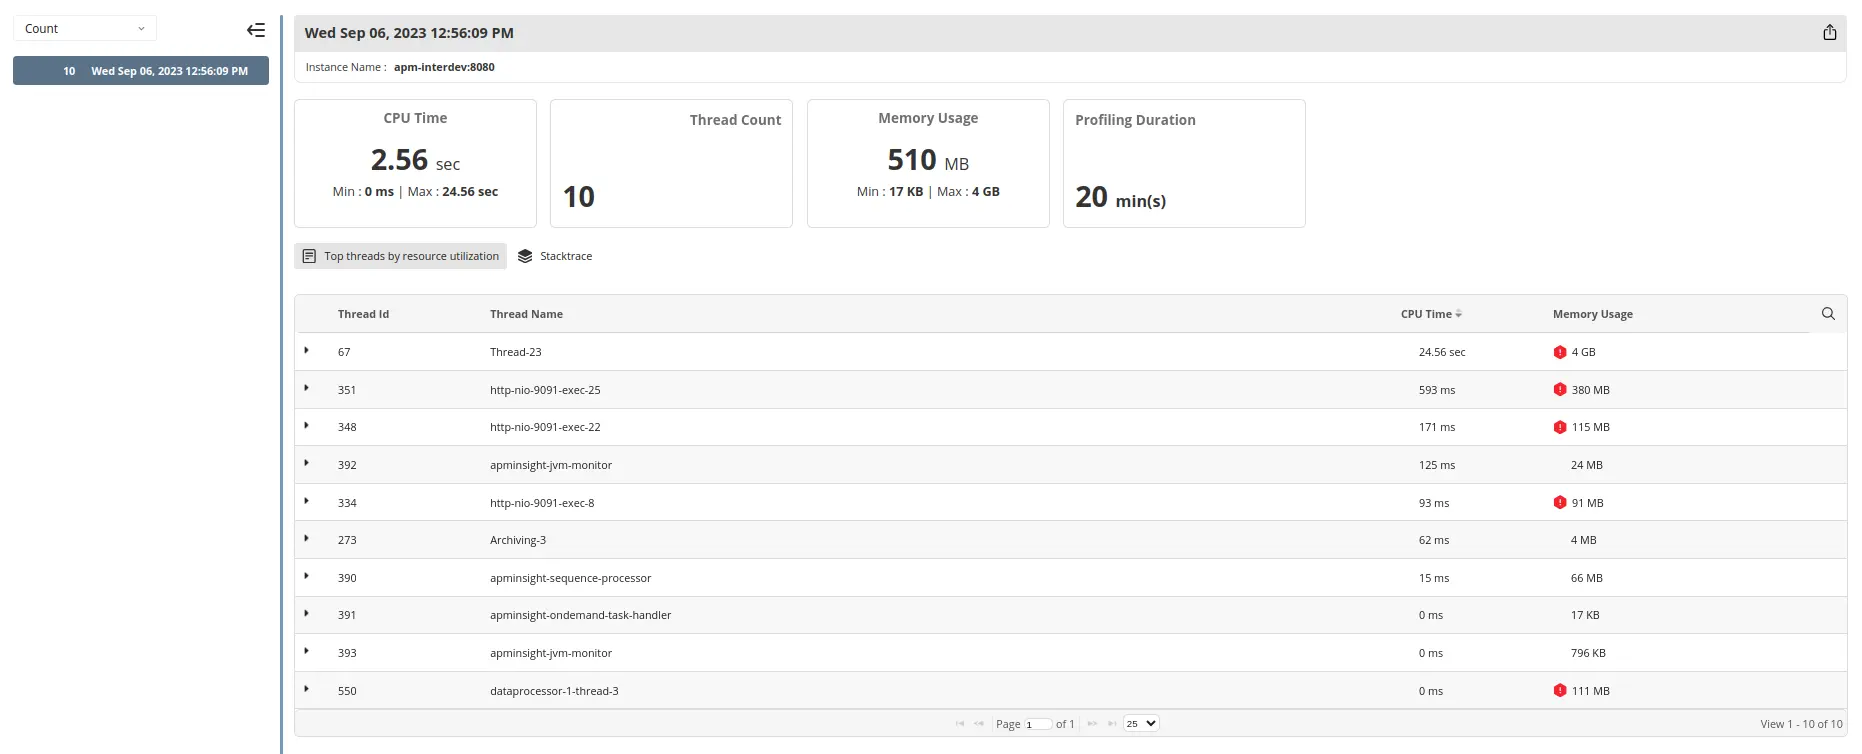Click critical memory alert icon for Thread-23
Screen dimensions: 1862x754
click(1559, 352)
